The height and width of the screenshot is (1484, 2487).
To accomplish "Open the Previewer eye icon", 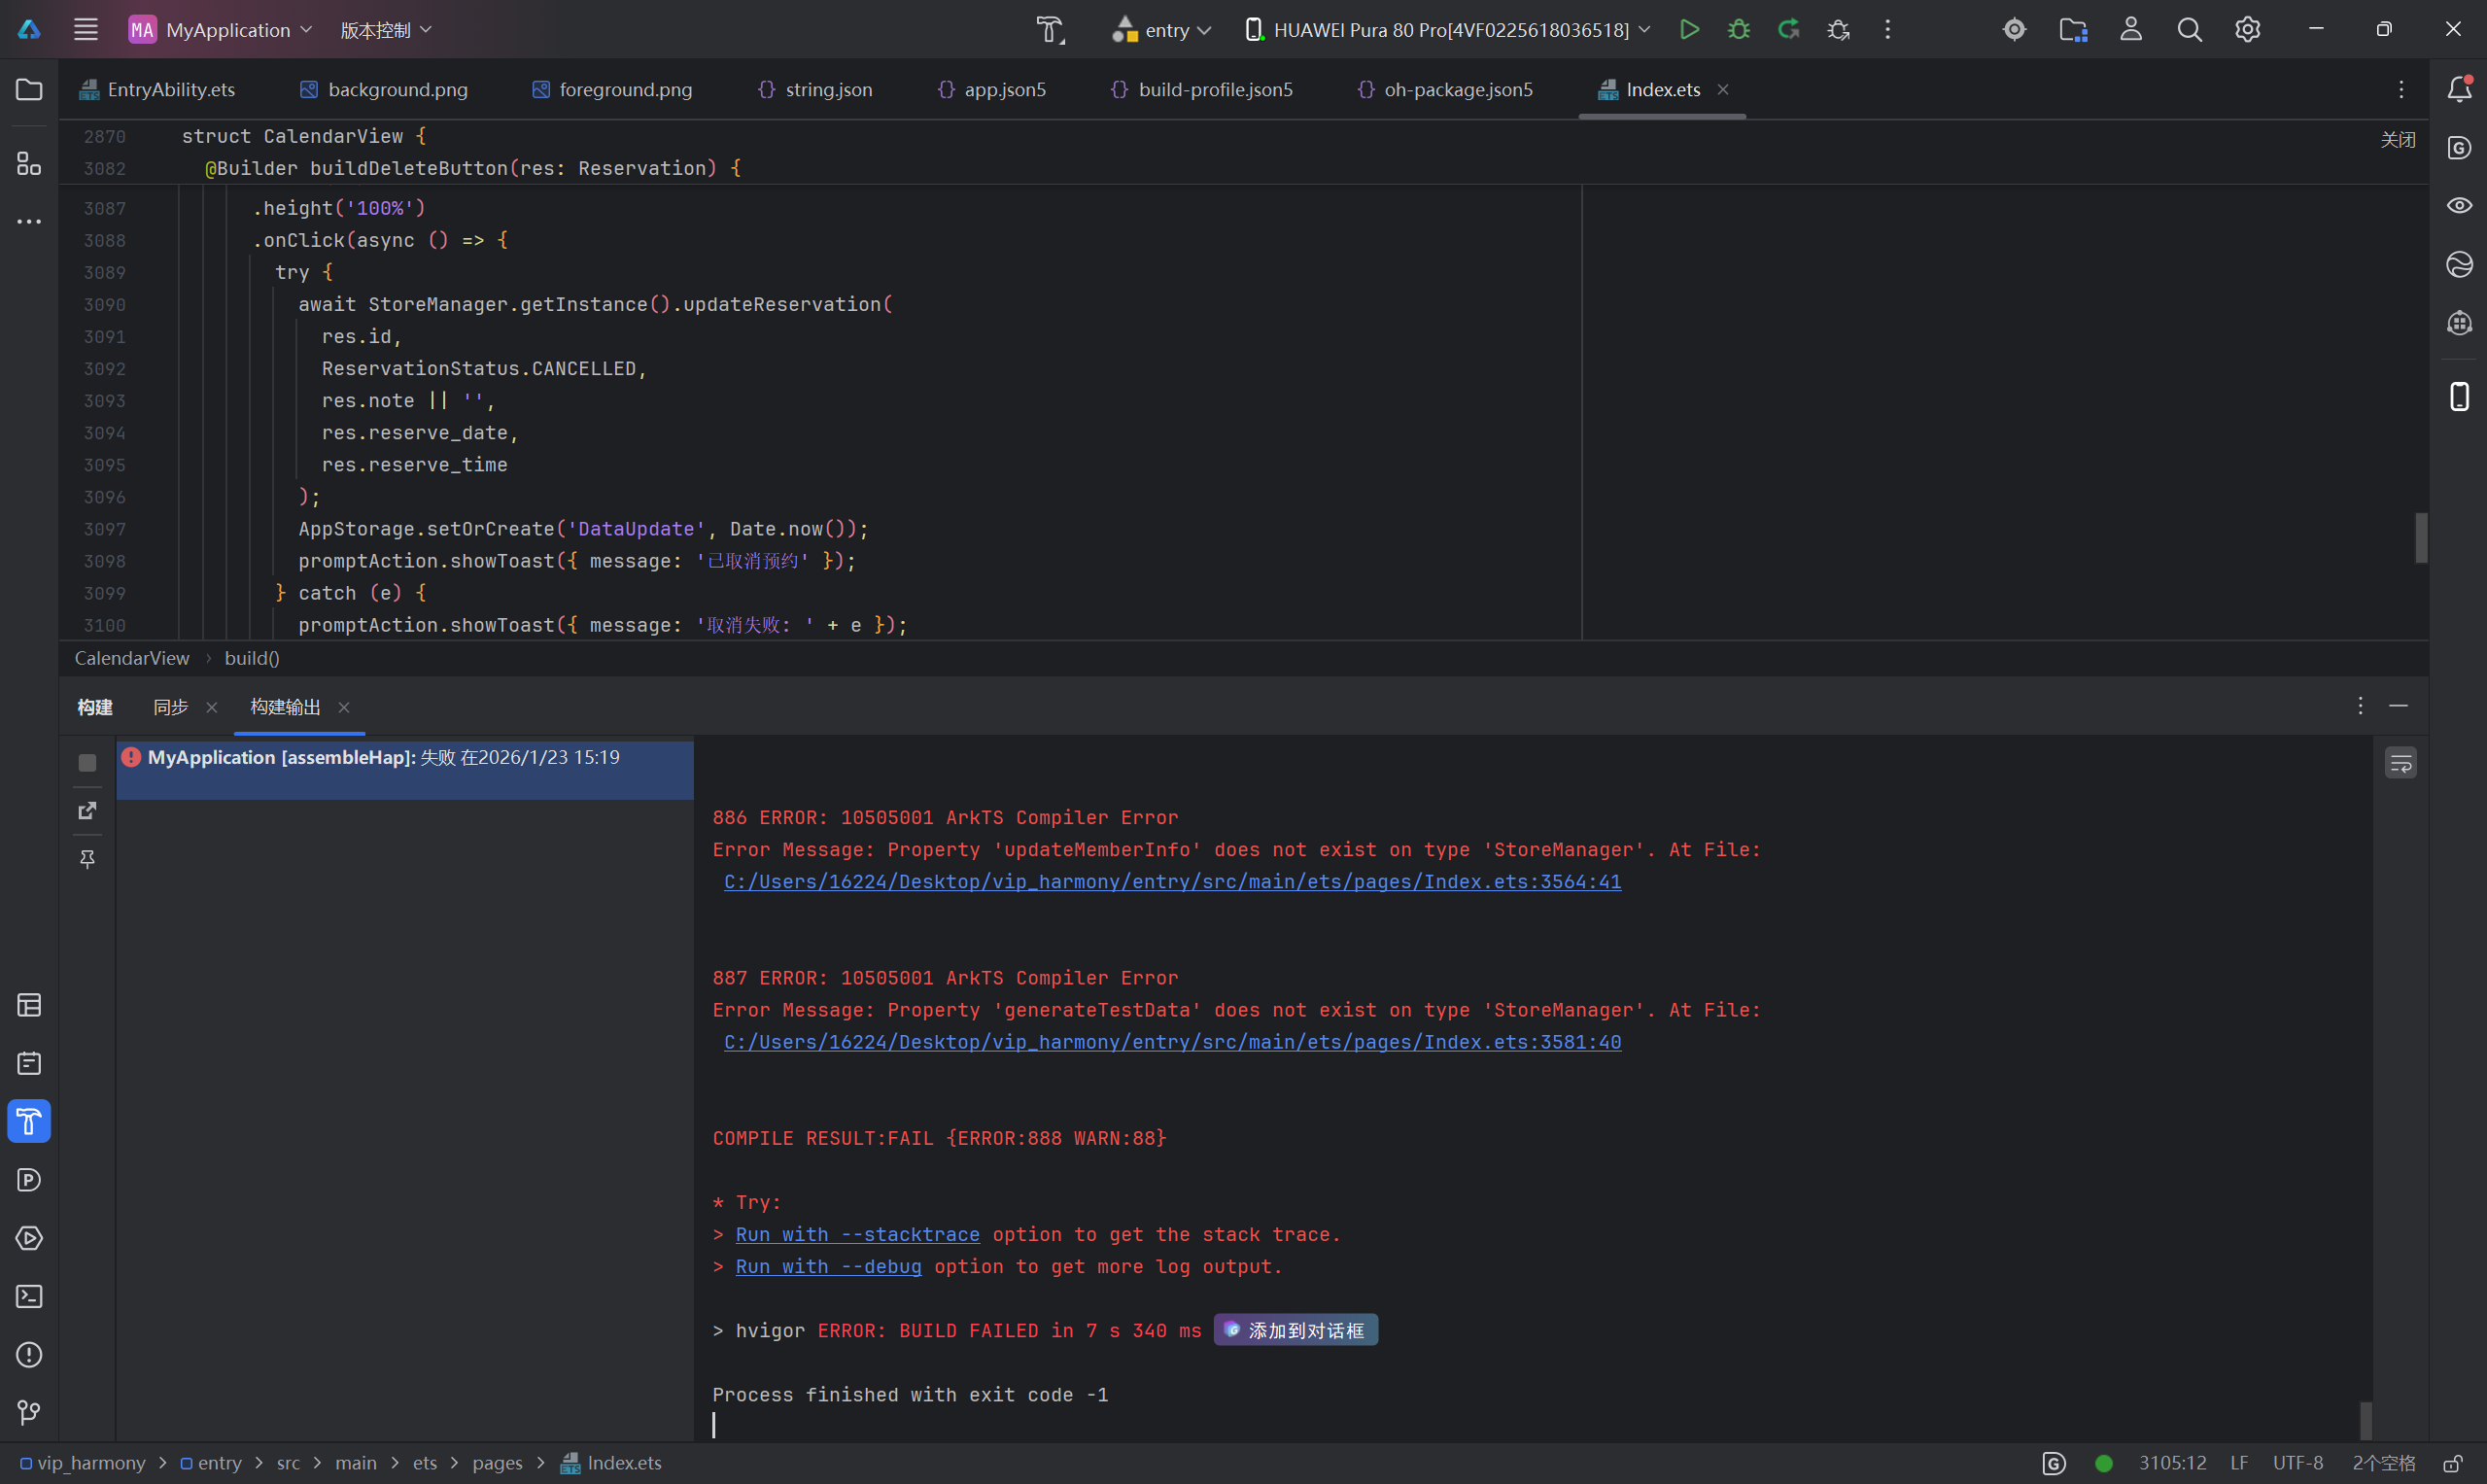I will (x=2459, y=206).
